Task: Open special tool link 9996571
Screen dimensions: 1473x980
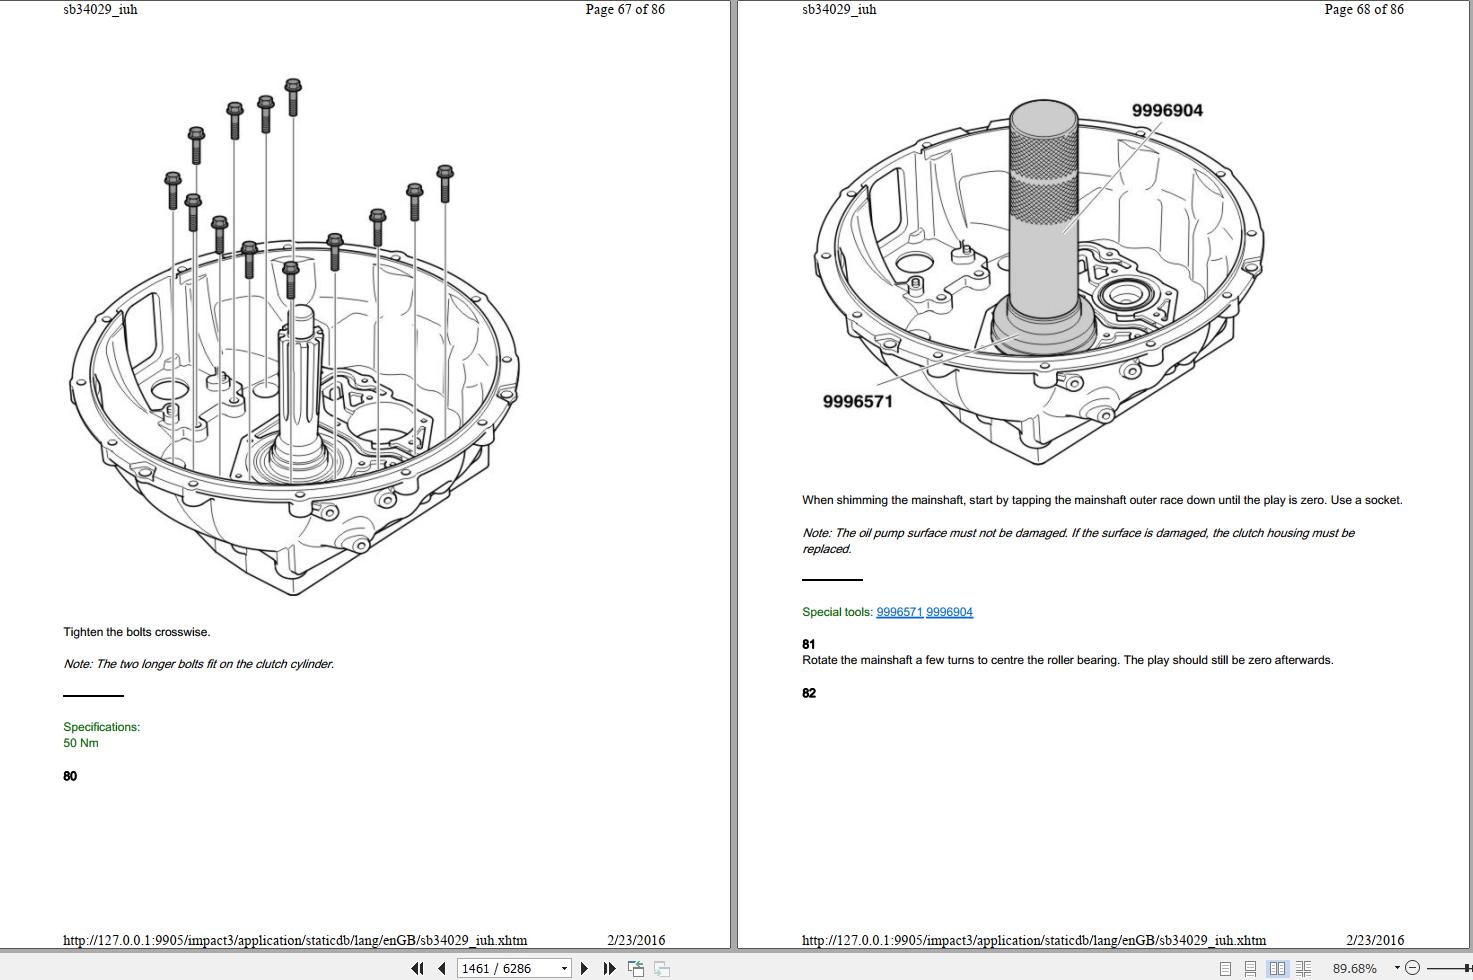Action: click(x=899, y=612)
